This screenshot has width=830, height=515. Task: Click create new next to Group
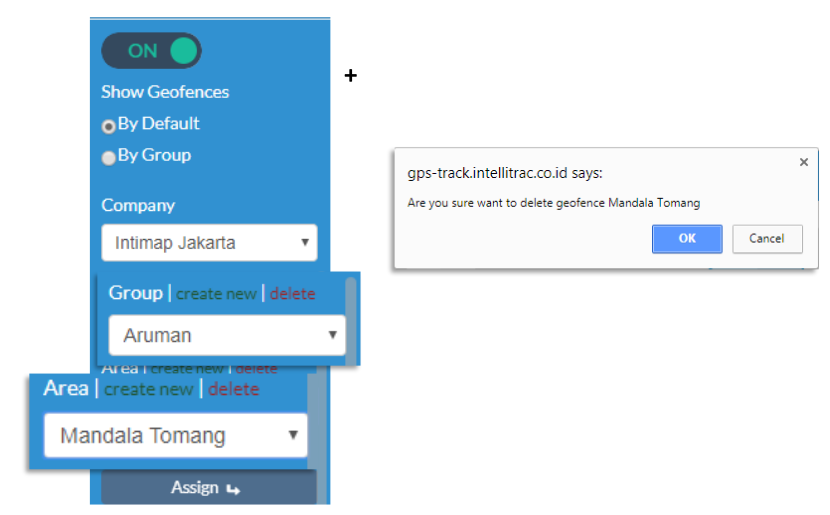tap(216, 294)
